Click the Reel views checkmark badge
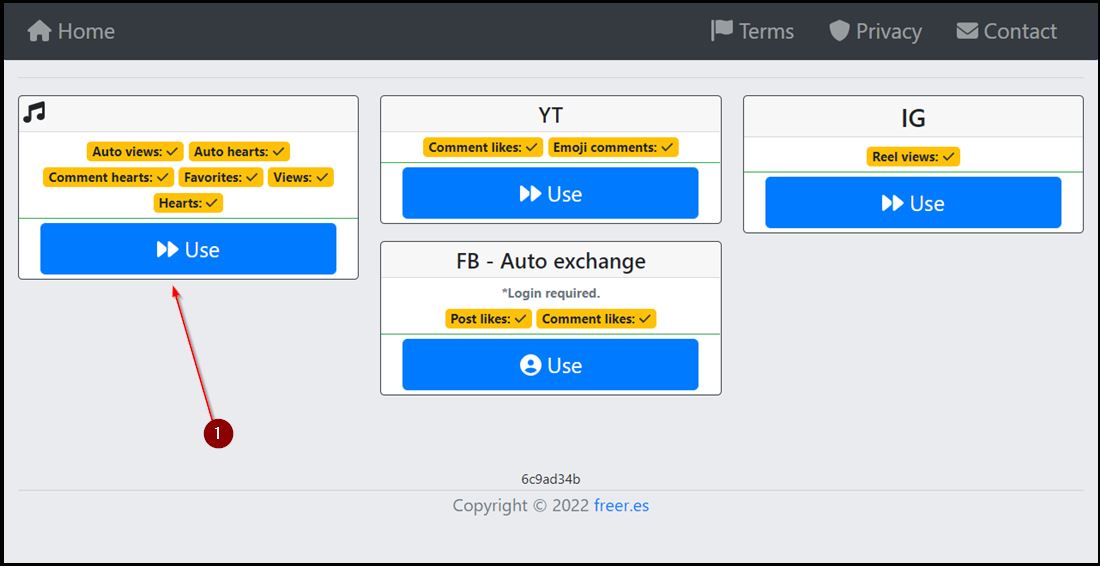 point(913,157)
